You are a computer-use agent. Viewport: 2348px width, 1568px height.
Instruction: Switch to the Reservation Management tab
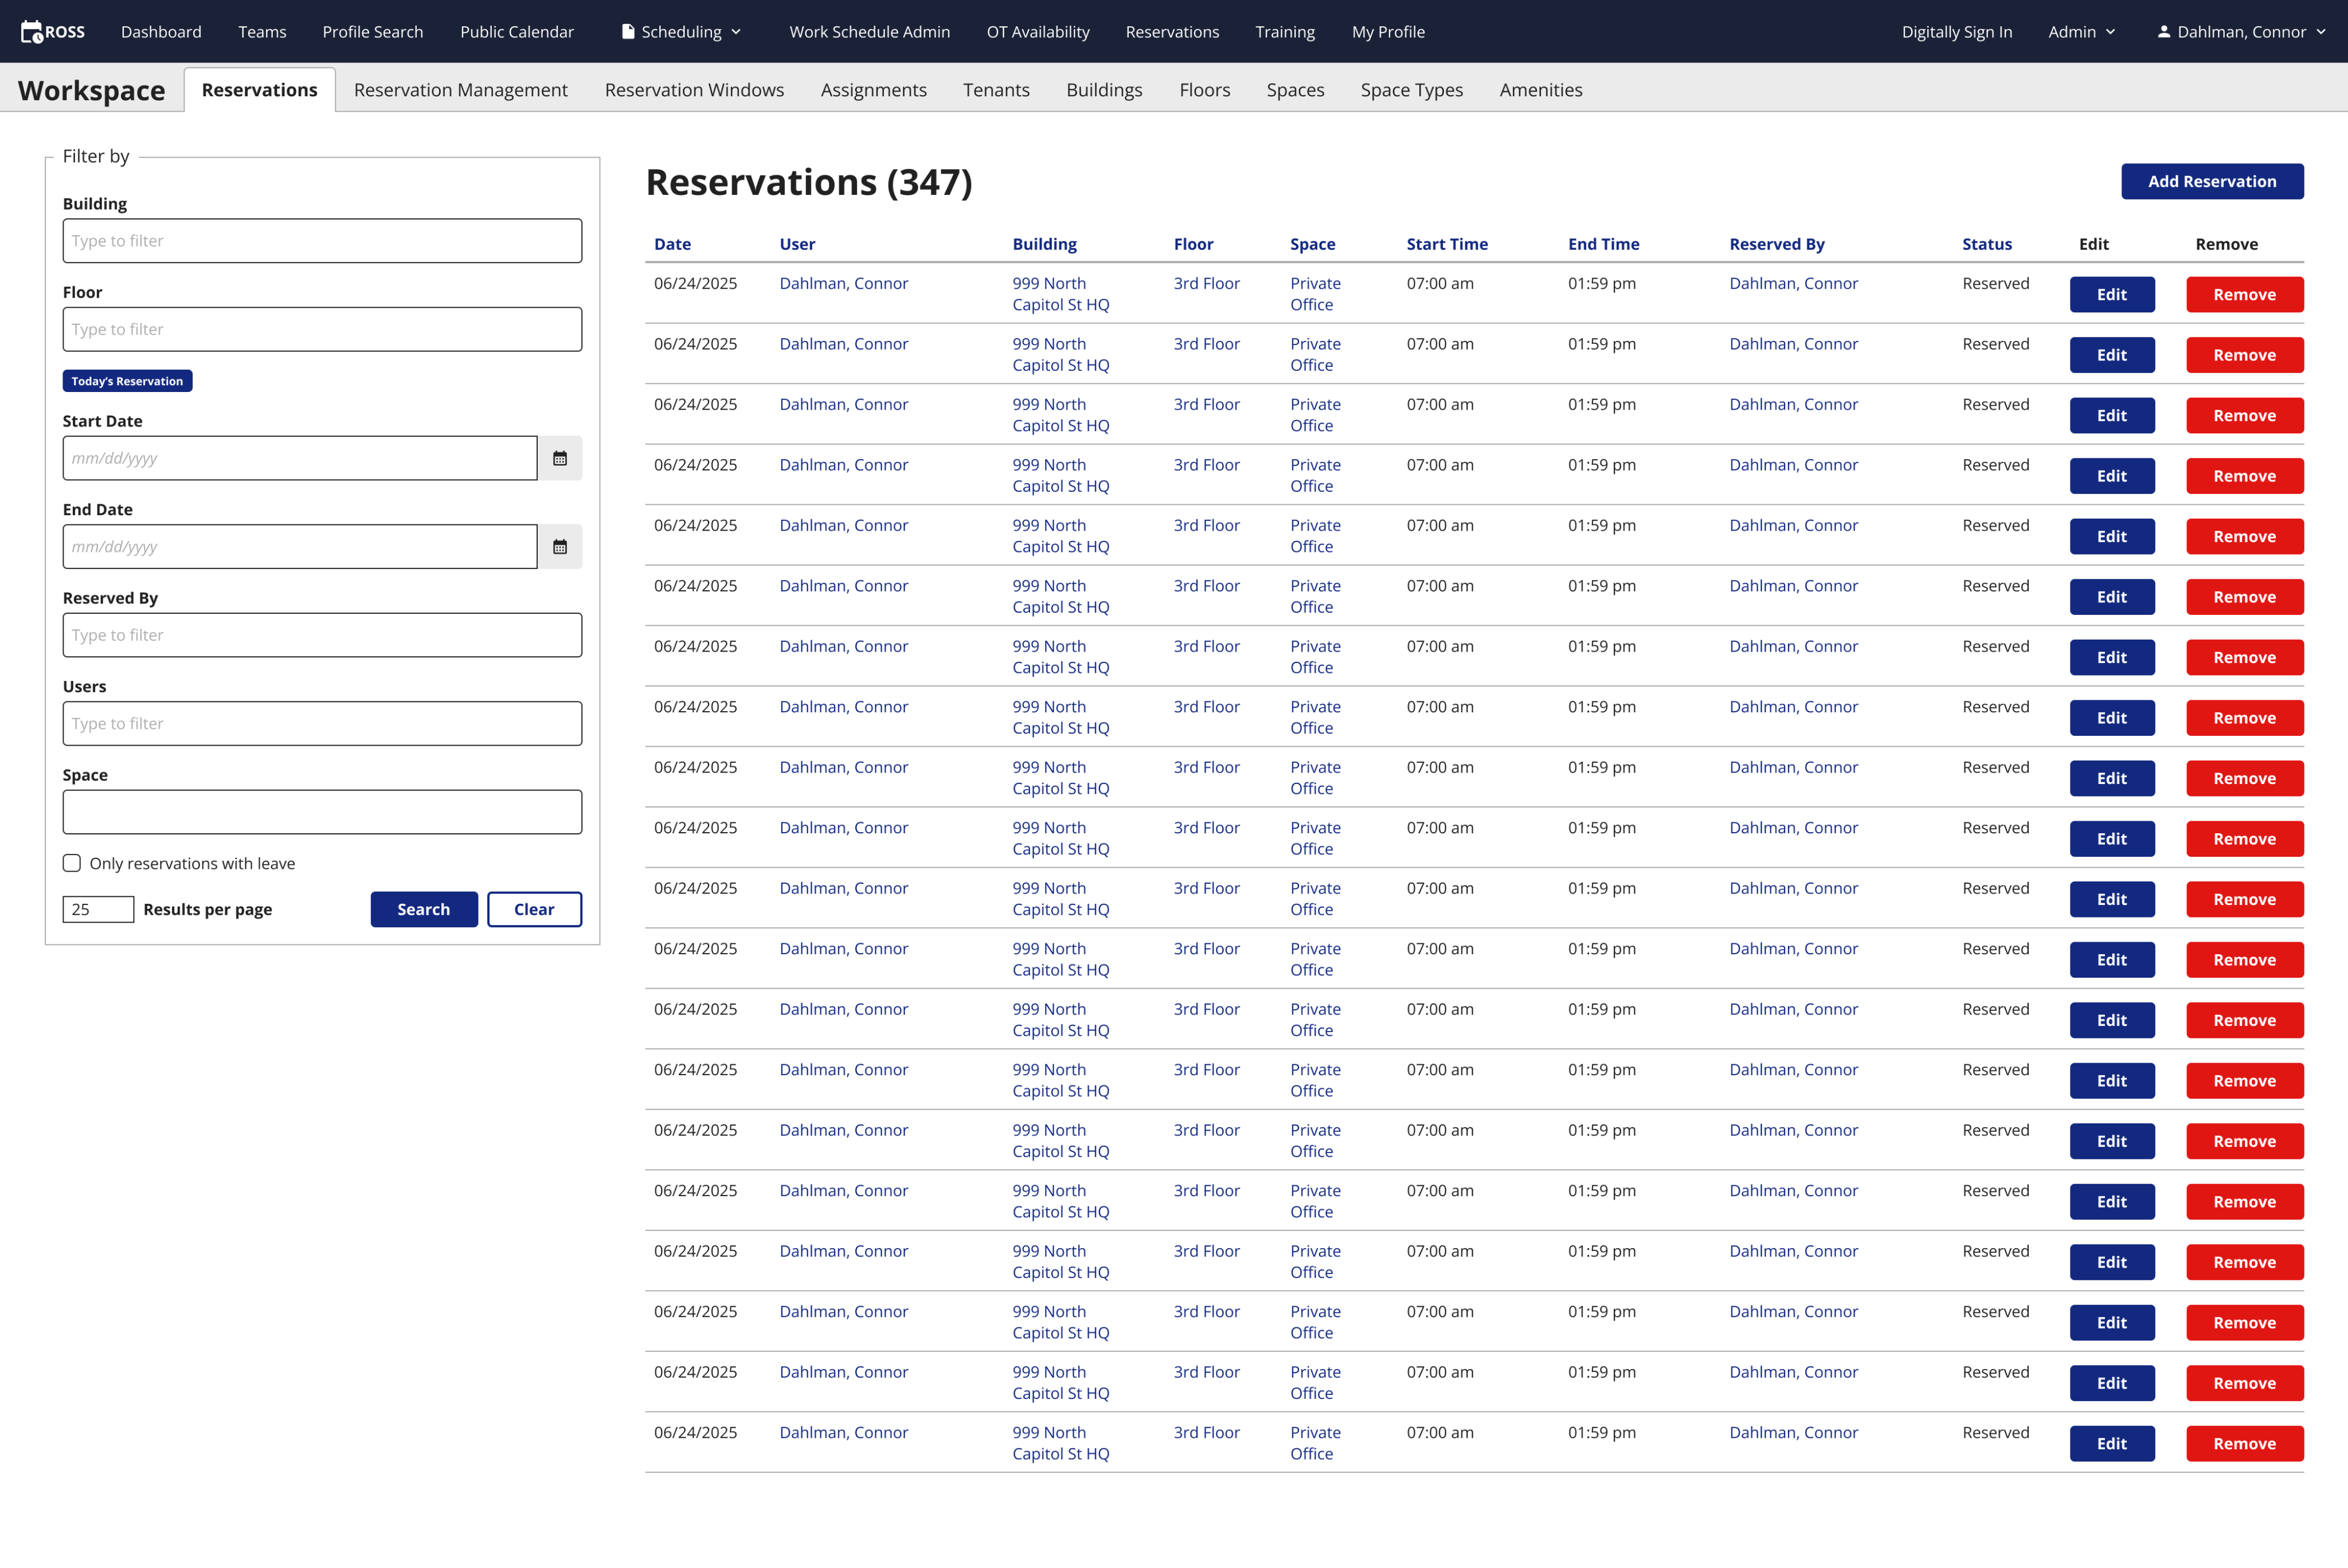(460, 90)
